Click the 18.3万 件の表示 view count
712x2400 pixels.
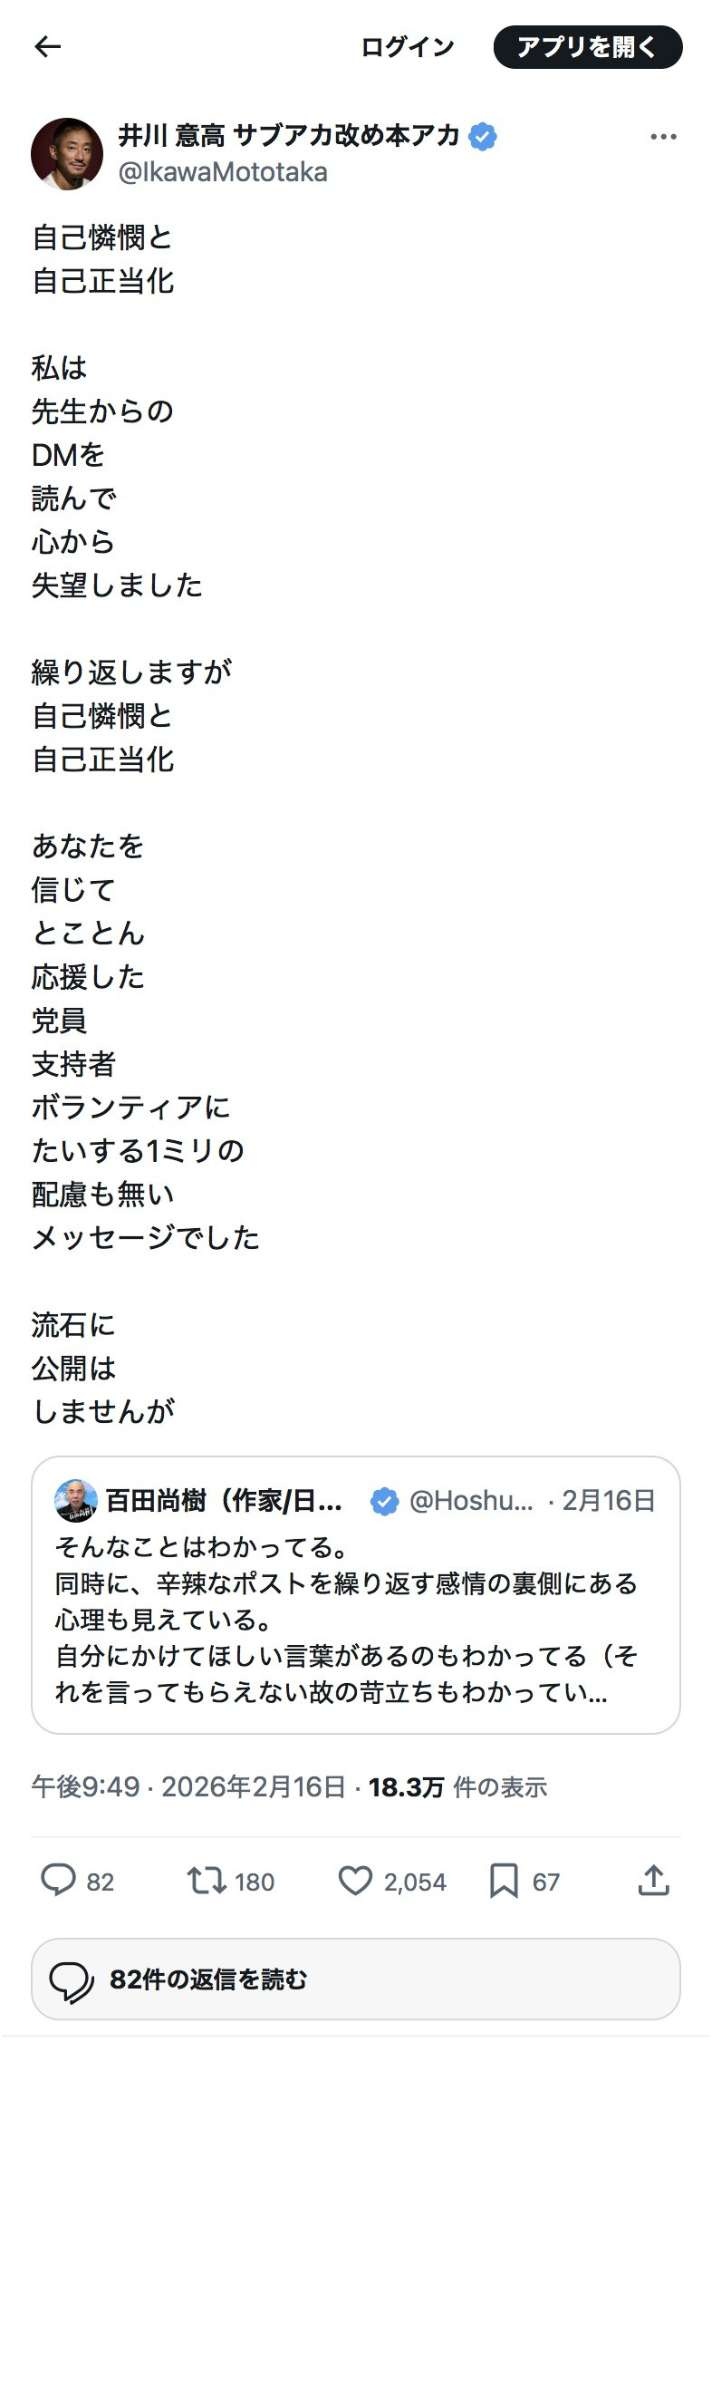pos(457,1787)
